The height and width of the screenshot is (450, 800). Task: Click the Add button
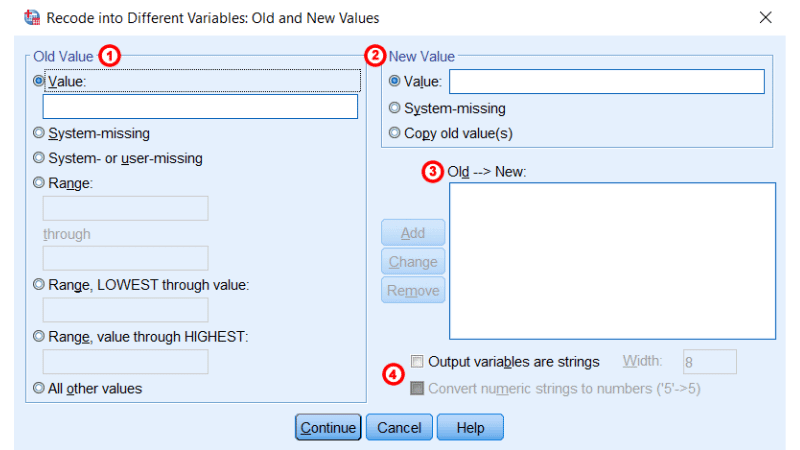point(413,233)
